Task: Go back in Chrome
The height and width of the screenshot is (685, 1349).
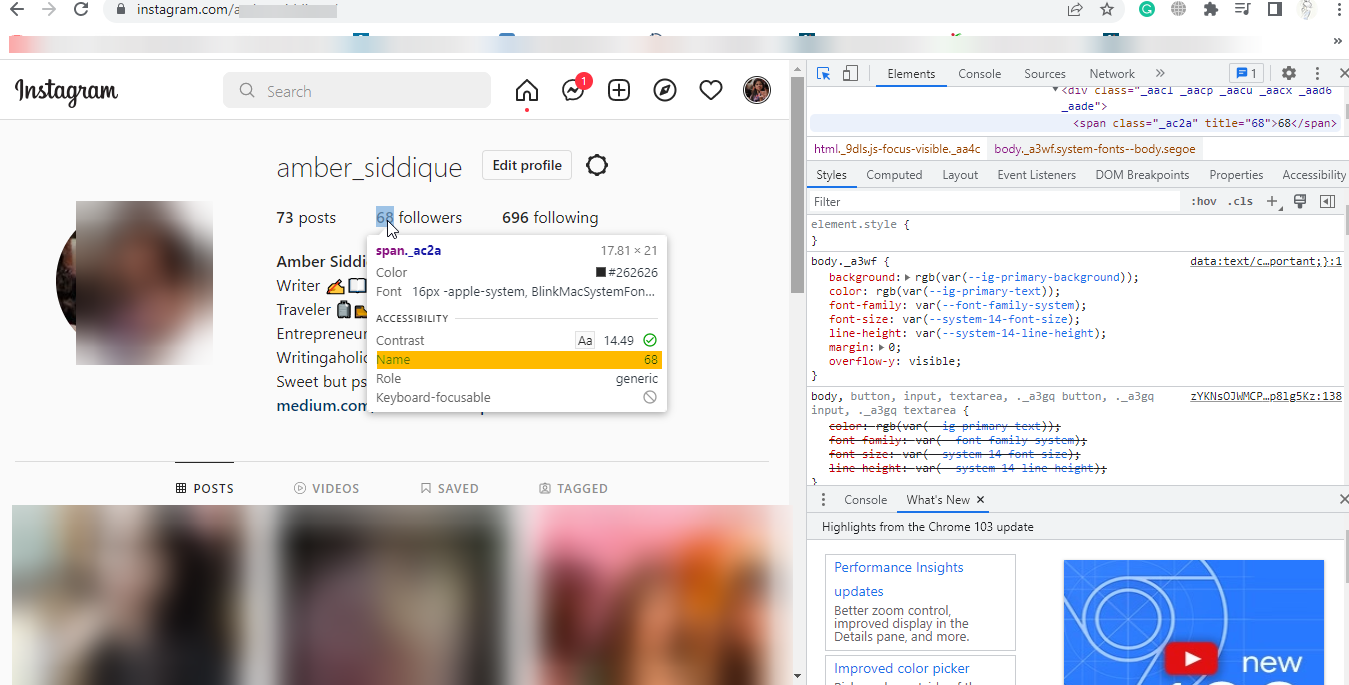Action: tap(17, 10)
